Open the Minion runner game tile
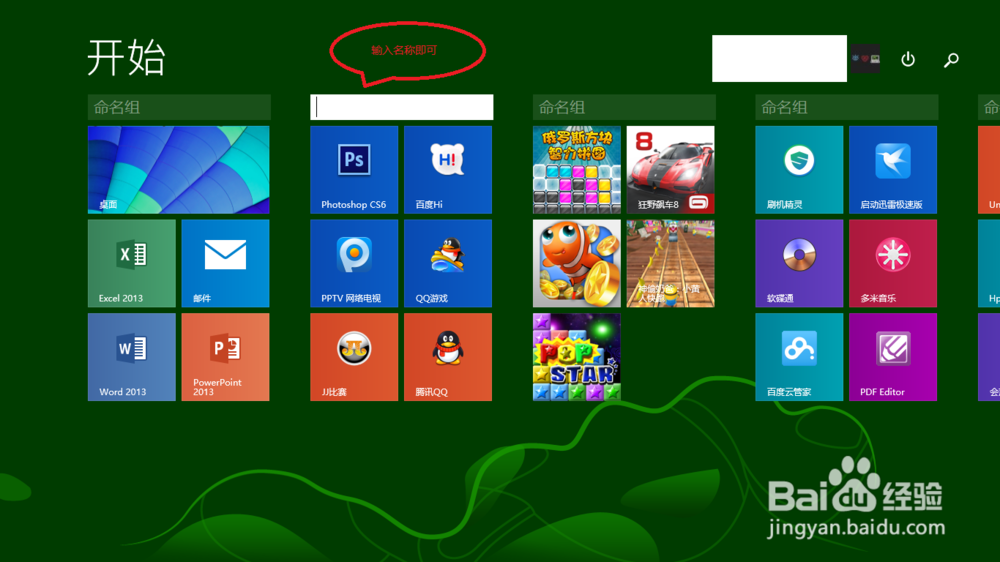This screenshot has height=562, width=1000. tap(671, 263)
